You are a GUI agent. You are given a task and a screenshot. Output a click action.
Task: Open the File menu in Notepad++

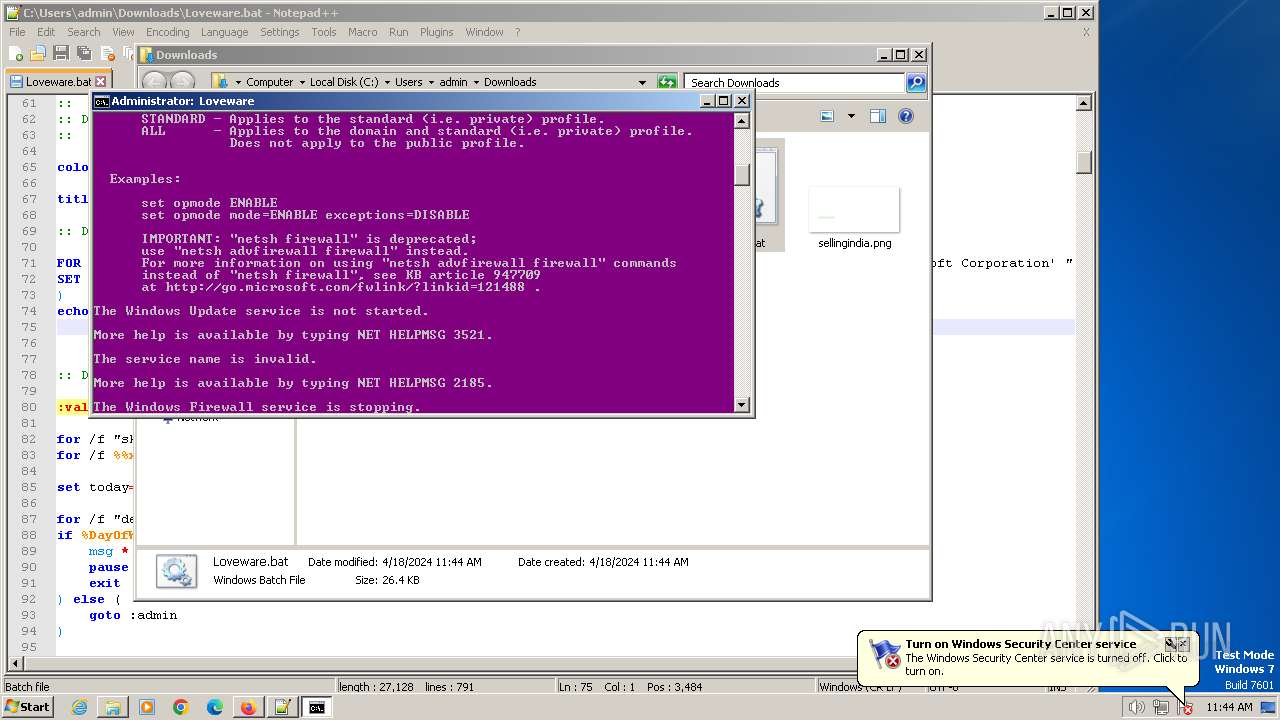click(17, 32)
